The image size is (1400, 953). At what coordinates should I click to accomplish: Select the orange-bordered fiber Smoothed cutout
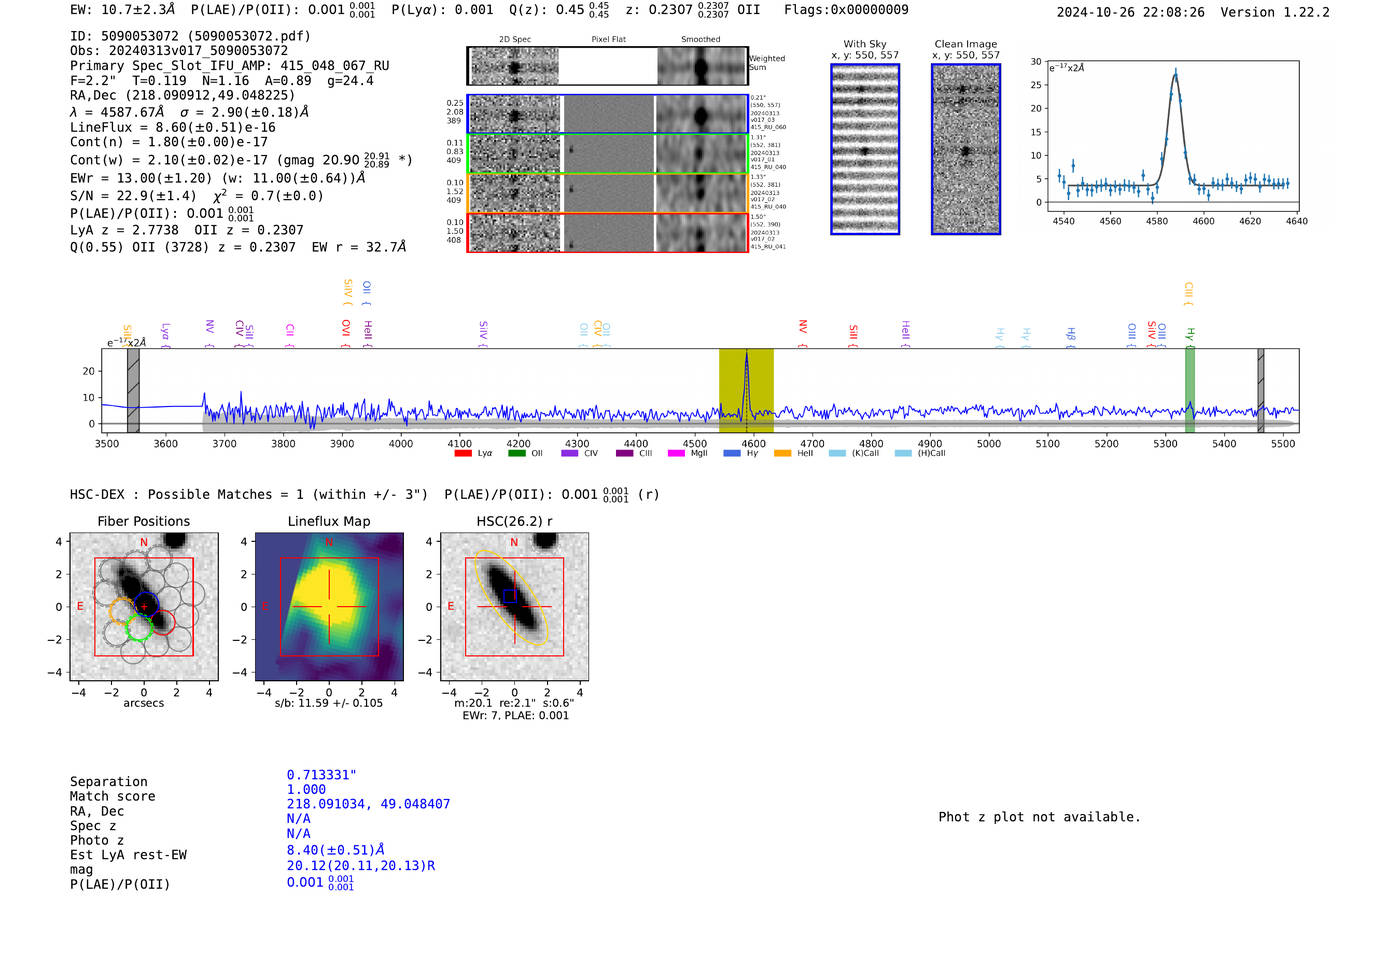[702, 193]
